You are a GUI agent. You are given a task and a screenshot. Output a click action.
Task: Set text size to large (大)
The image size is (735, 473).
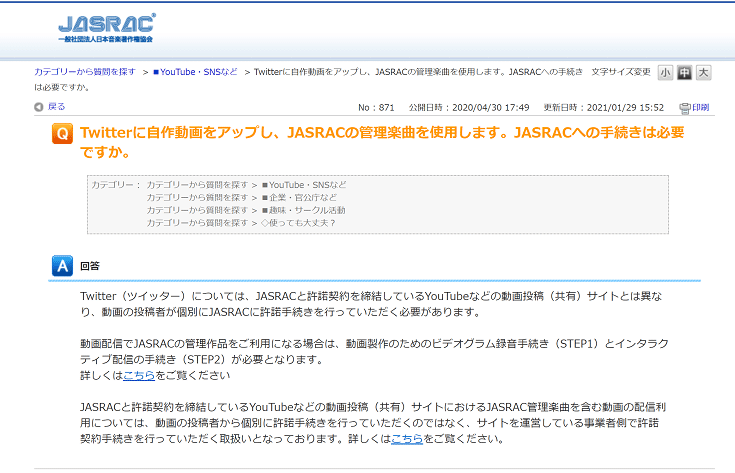coord(703,73)
